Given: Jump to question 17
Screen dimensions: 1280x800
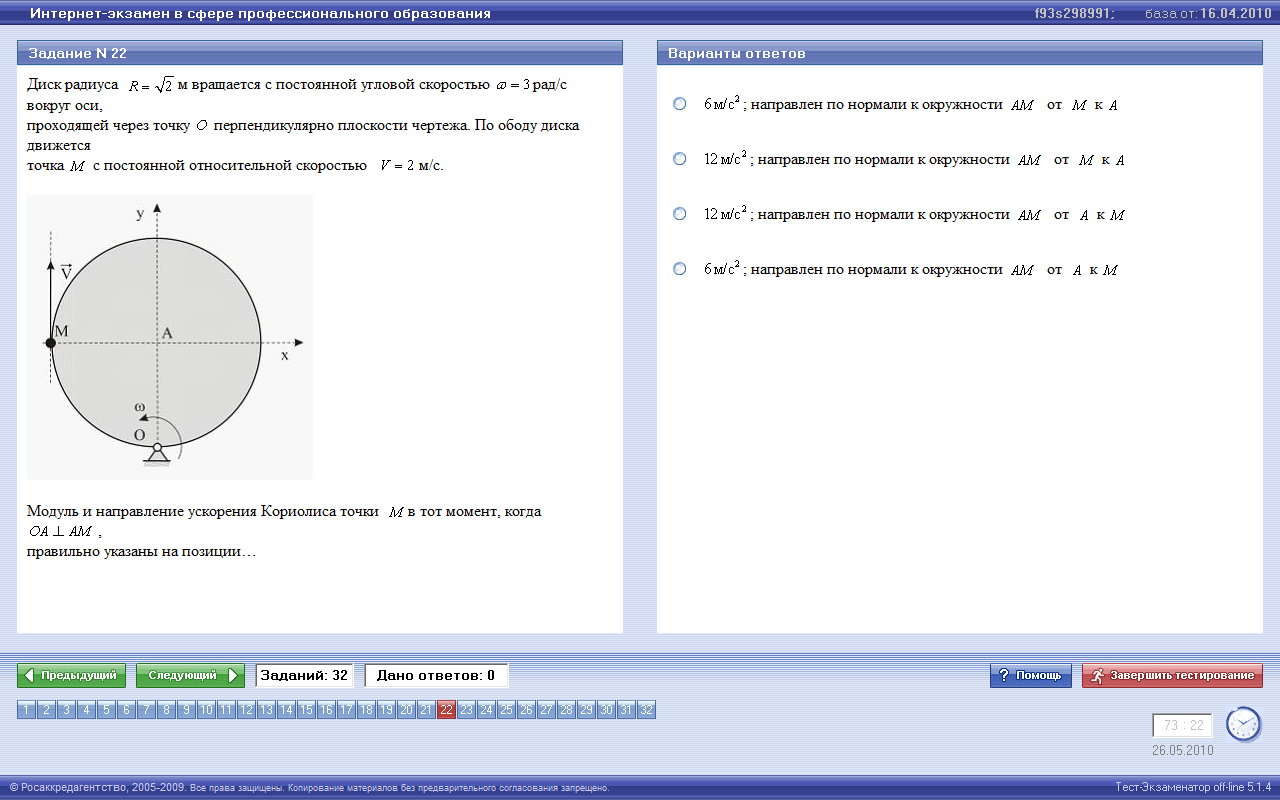Looking at the screenshot, I should coord(347,710).
